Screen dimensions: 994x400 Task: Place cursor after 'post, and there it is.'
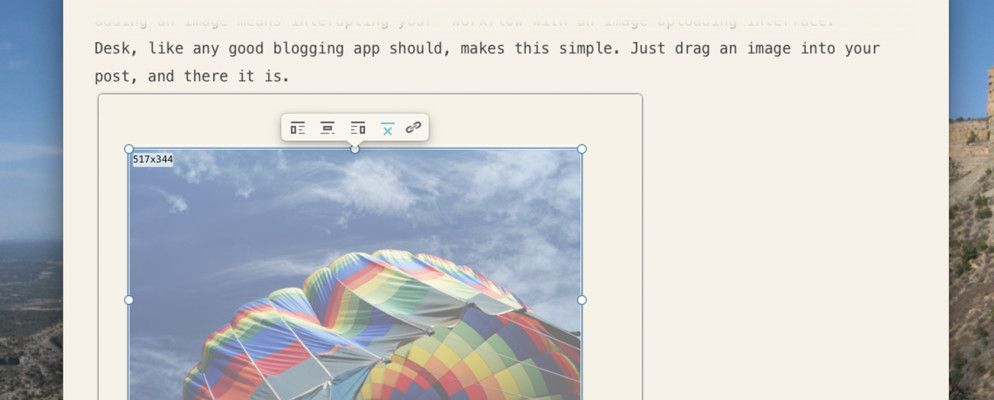coord(290,77)
